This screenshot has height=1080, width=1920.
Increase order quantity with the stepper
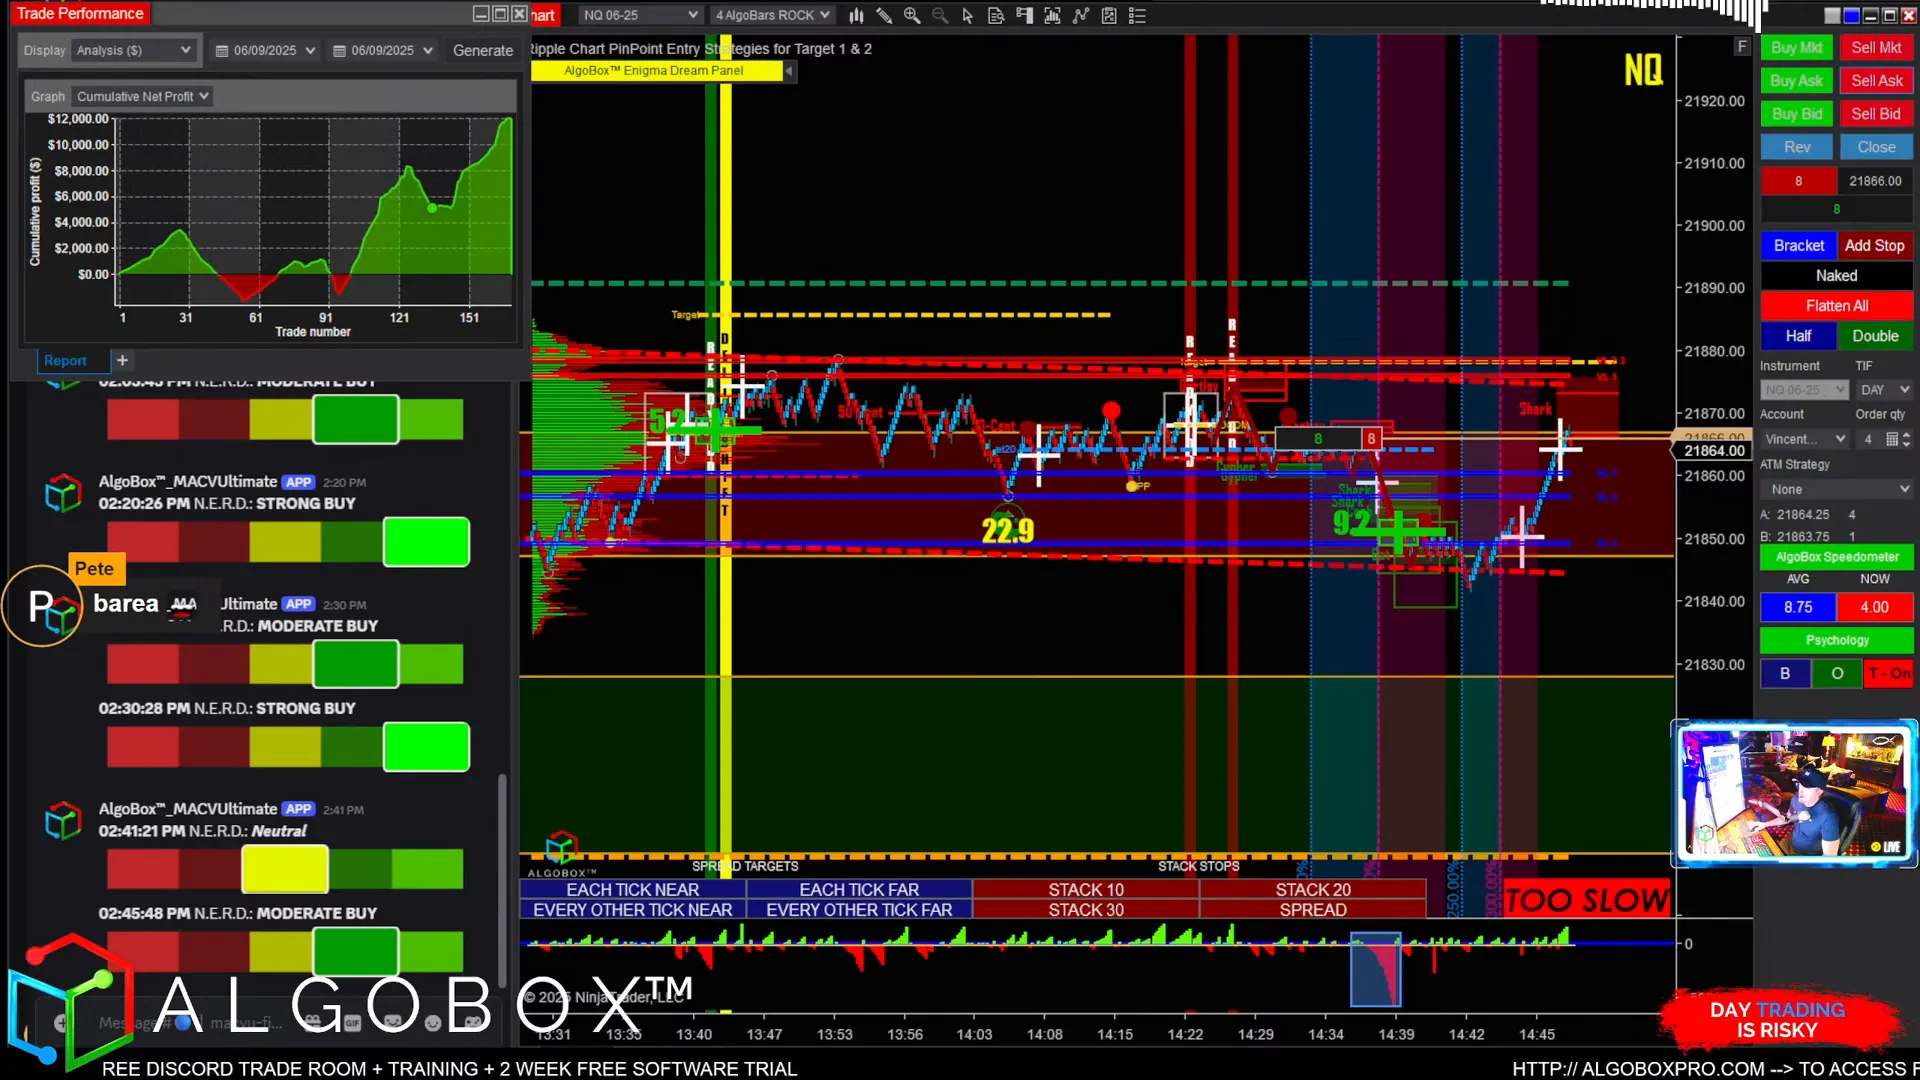pyautogui.click(x=1906, y=435)
